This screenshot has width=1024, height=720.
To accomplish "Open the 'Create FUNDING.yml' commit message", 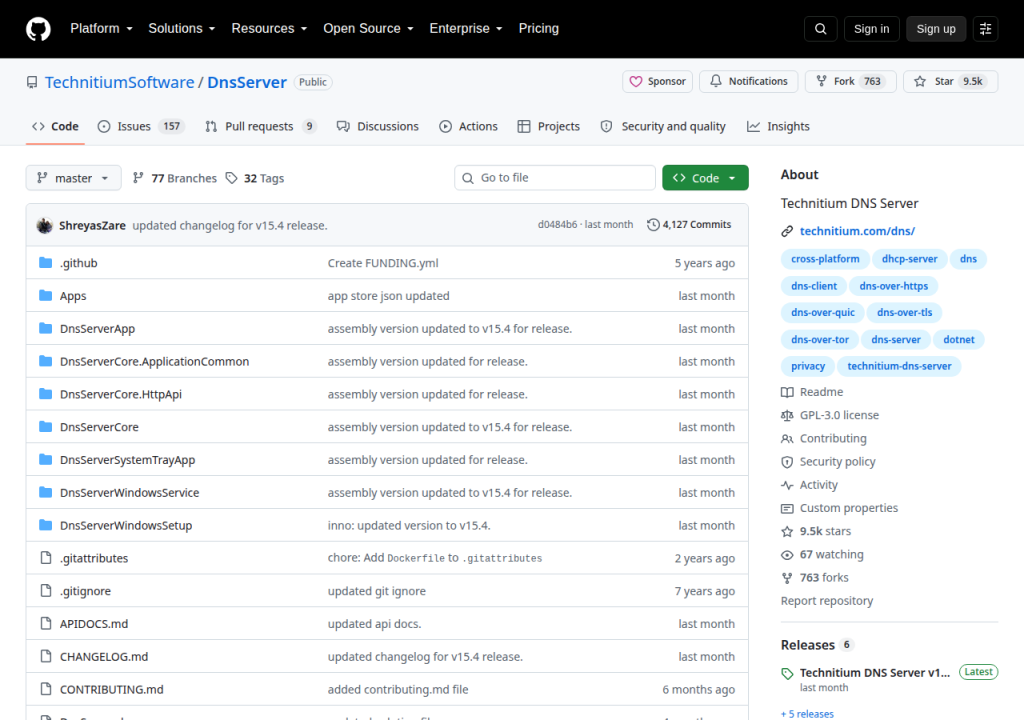I will (383, 263).
